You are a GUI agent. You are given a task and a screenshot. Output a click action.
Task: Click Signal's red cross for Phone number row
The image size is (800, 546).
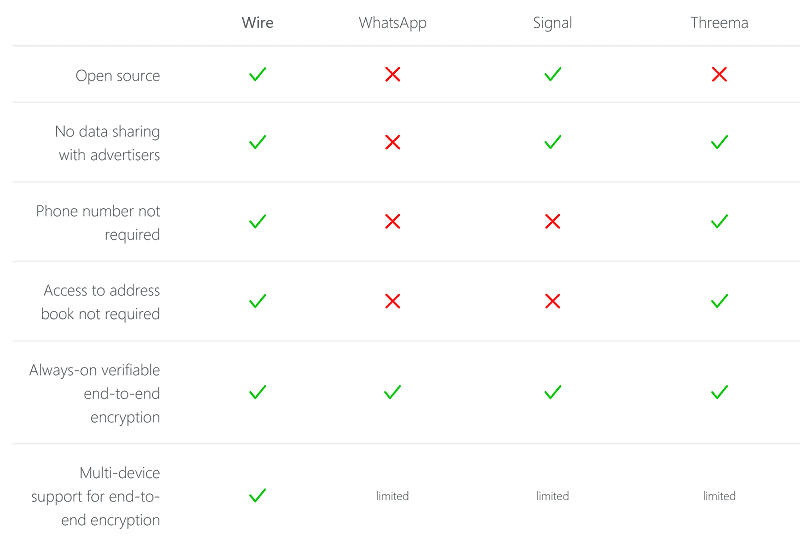click(x=552, y=222)
